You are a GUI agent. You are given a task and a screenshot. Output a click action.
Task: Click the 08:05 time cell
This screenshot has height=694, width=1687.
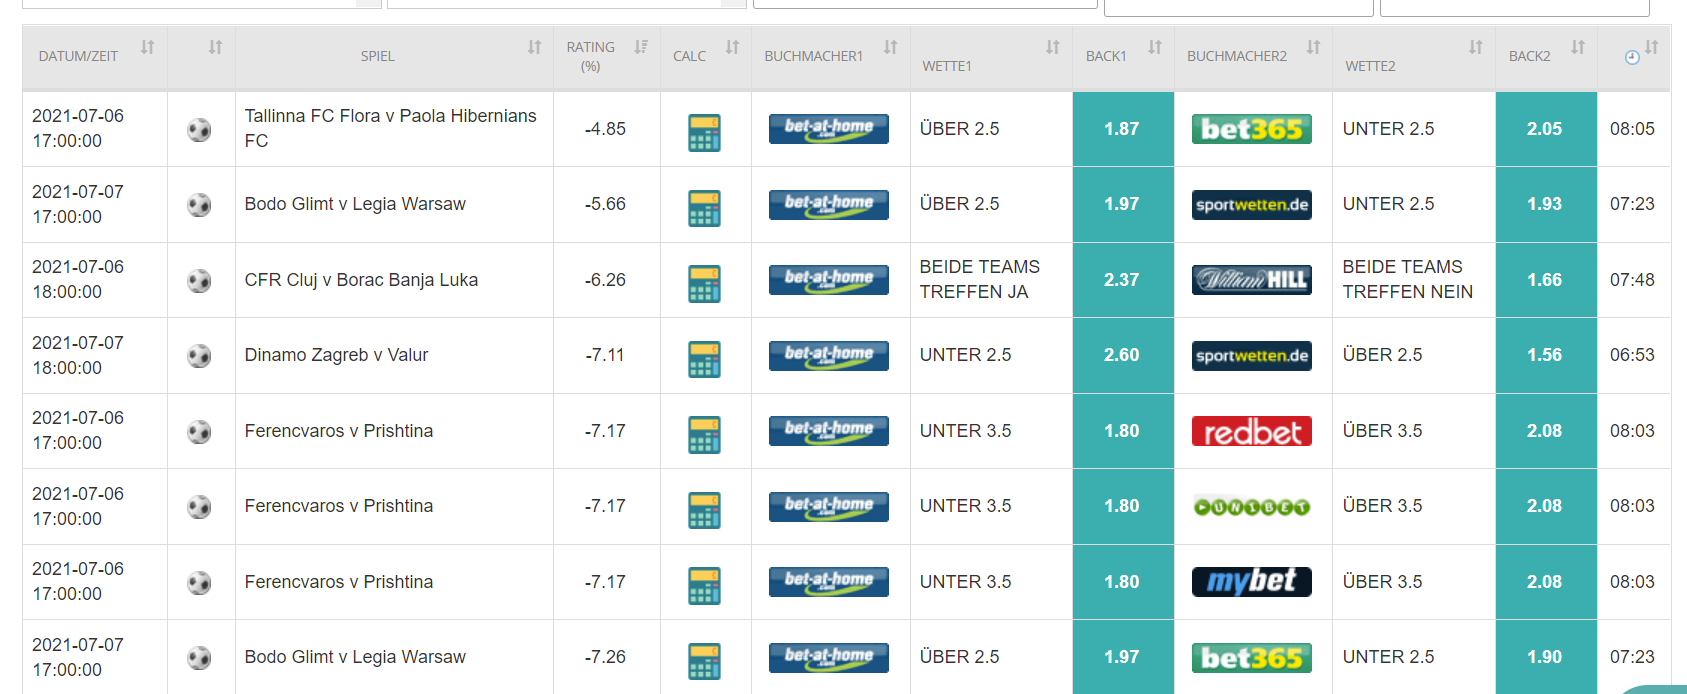(x=1632, y=129)
